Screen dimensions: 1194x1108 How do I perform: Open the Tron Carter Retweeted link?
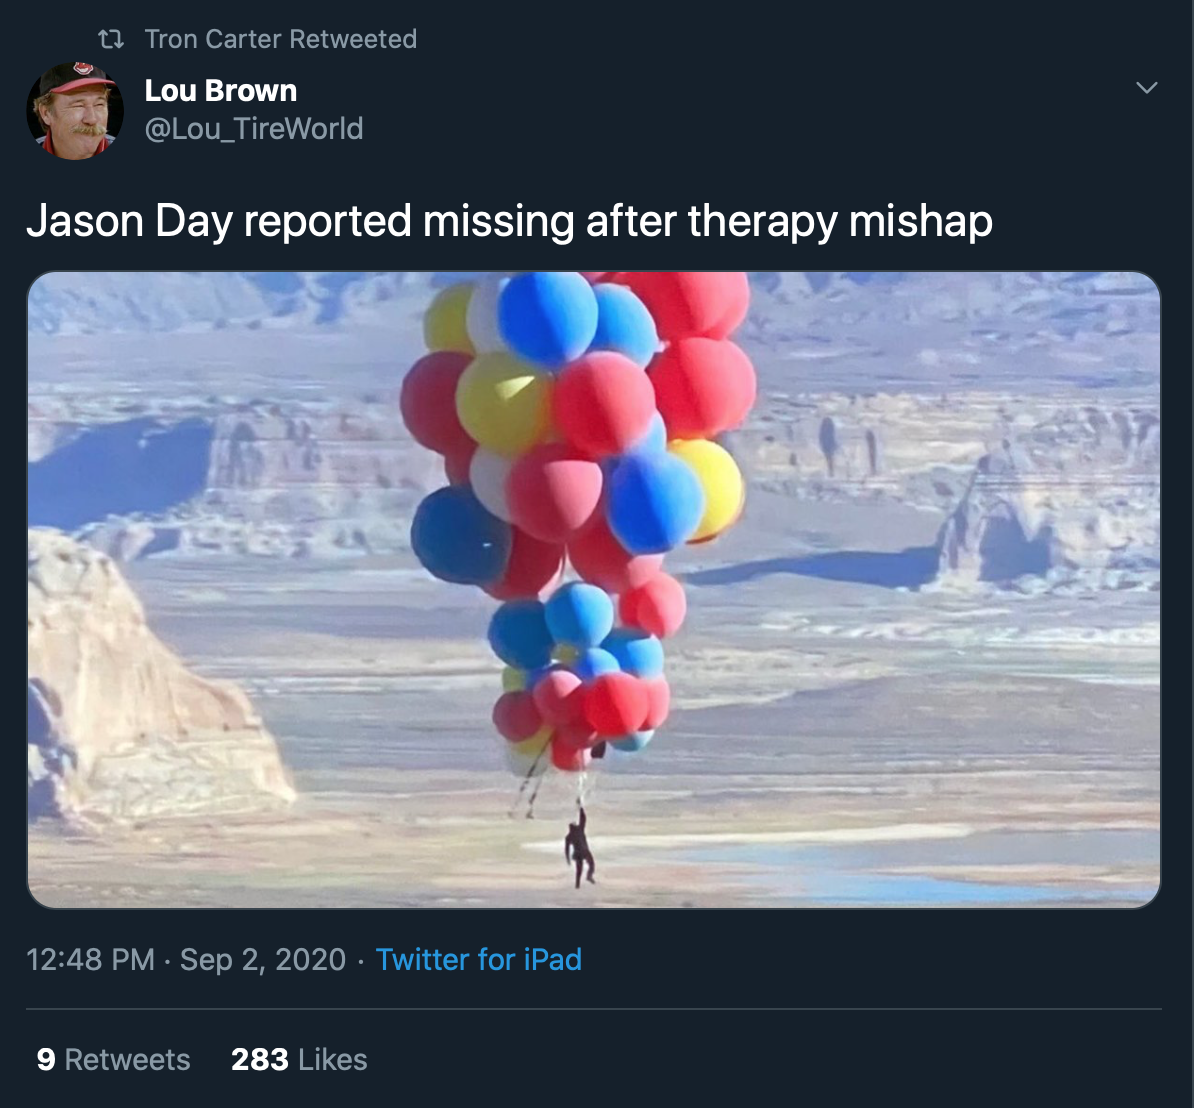pyautogui.click(x=281, y=39)
